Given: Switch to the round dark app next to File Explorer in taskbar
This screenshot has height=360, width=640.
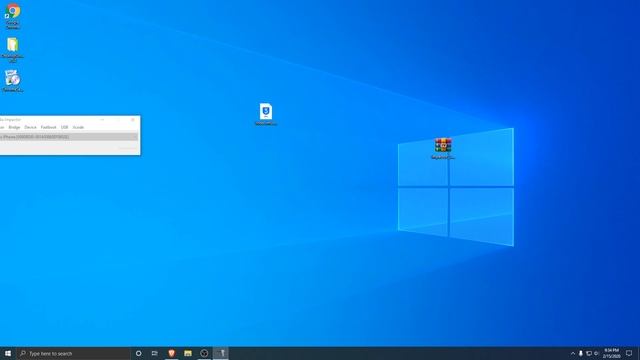Looking at the screenshot, I should 204,353.
